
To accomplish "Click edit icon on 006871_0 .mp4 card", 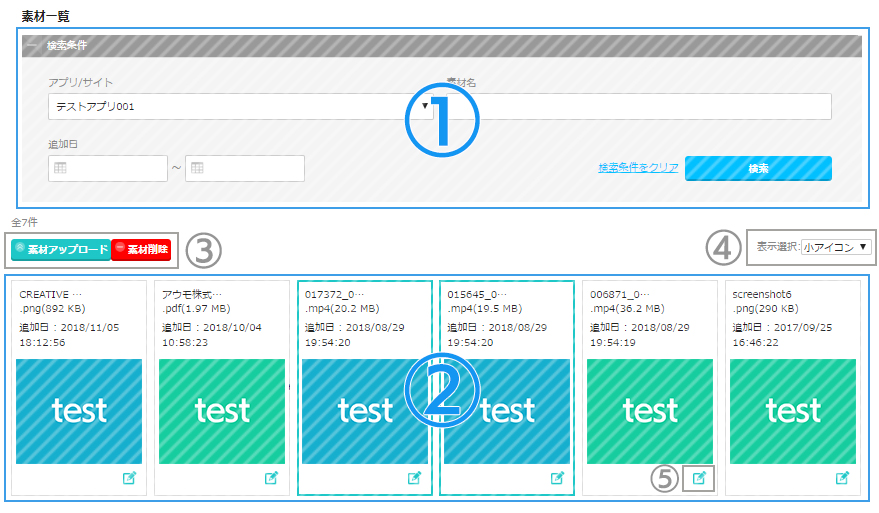I will [x=700, y=478].
